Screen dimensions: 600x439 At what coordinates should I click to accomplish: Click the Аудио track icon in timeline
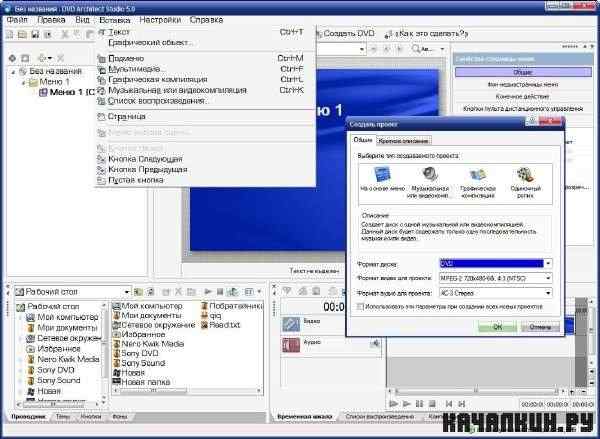pos(291,345)
